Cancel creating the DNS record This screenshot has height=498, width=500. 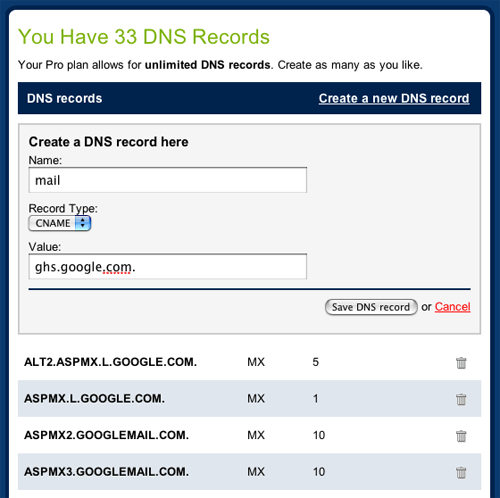452,307
